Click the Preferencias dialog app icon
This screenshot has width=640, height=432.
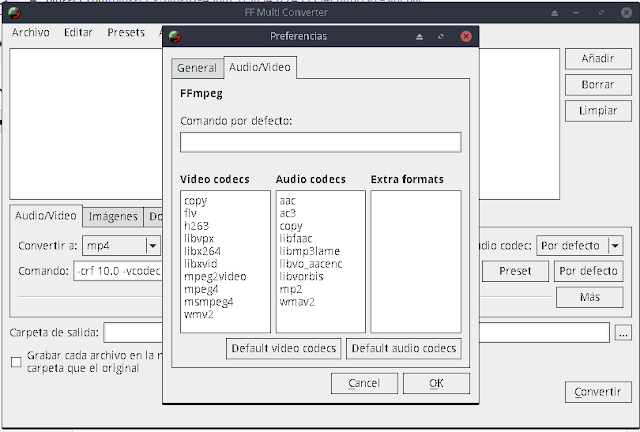(x=175, y=36)
